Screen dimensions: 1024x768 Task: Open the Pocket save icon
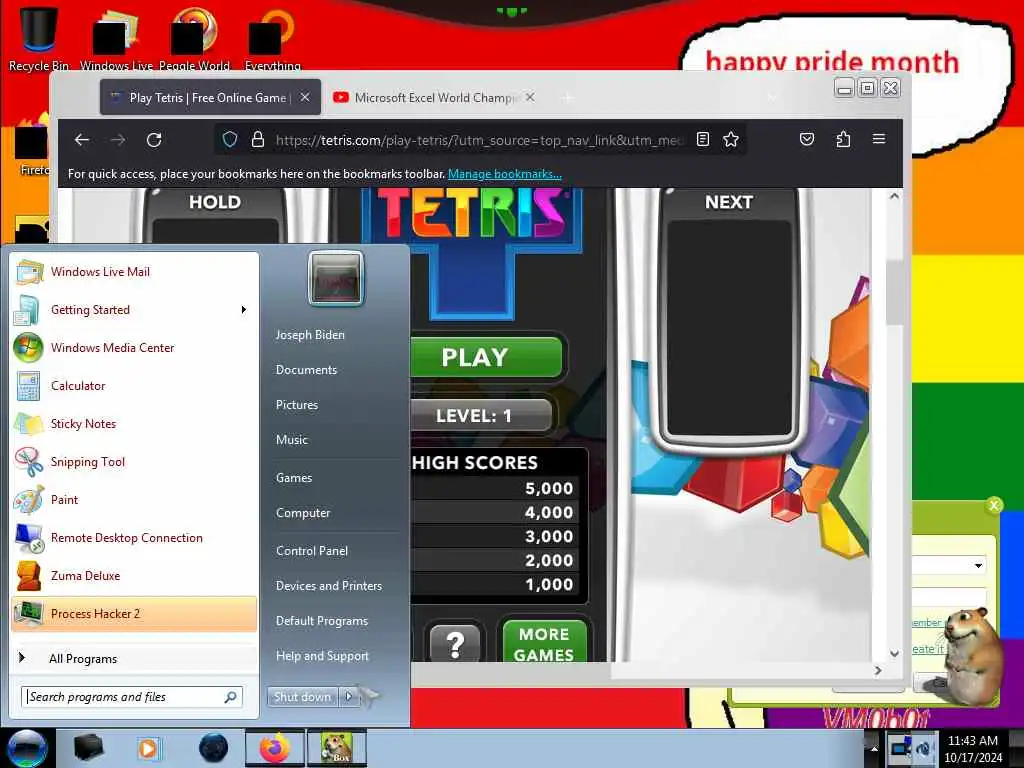807,139
